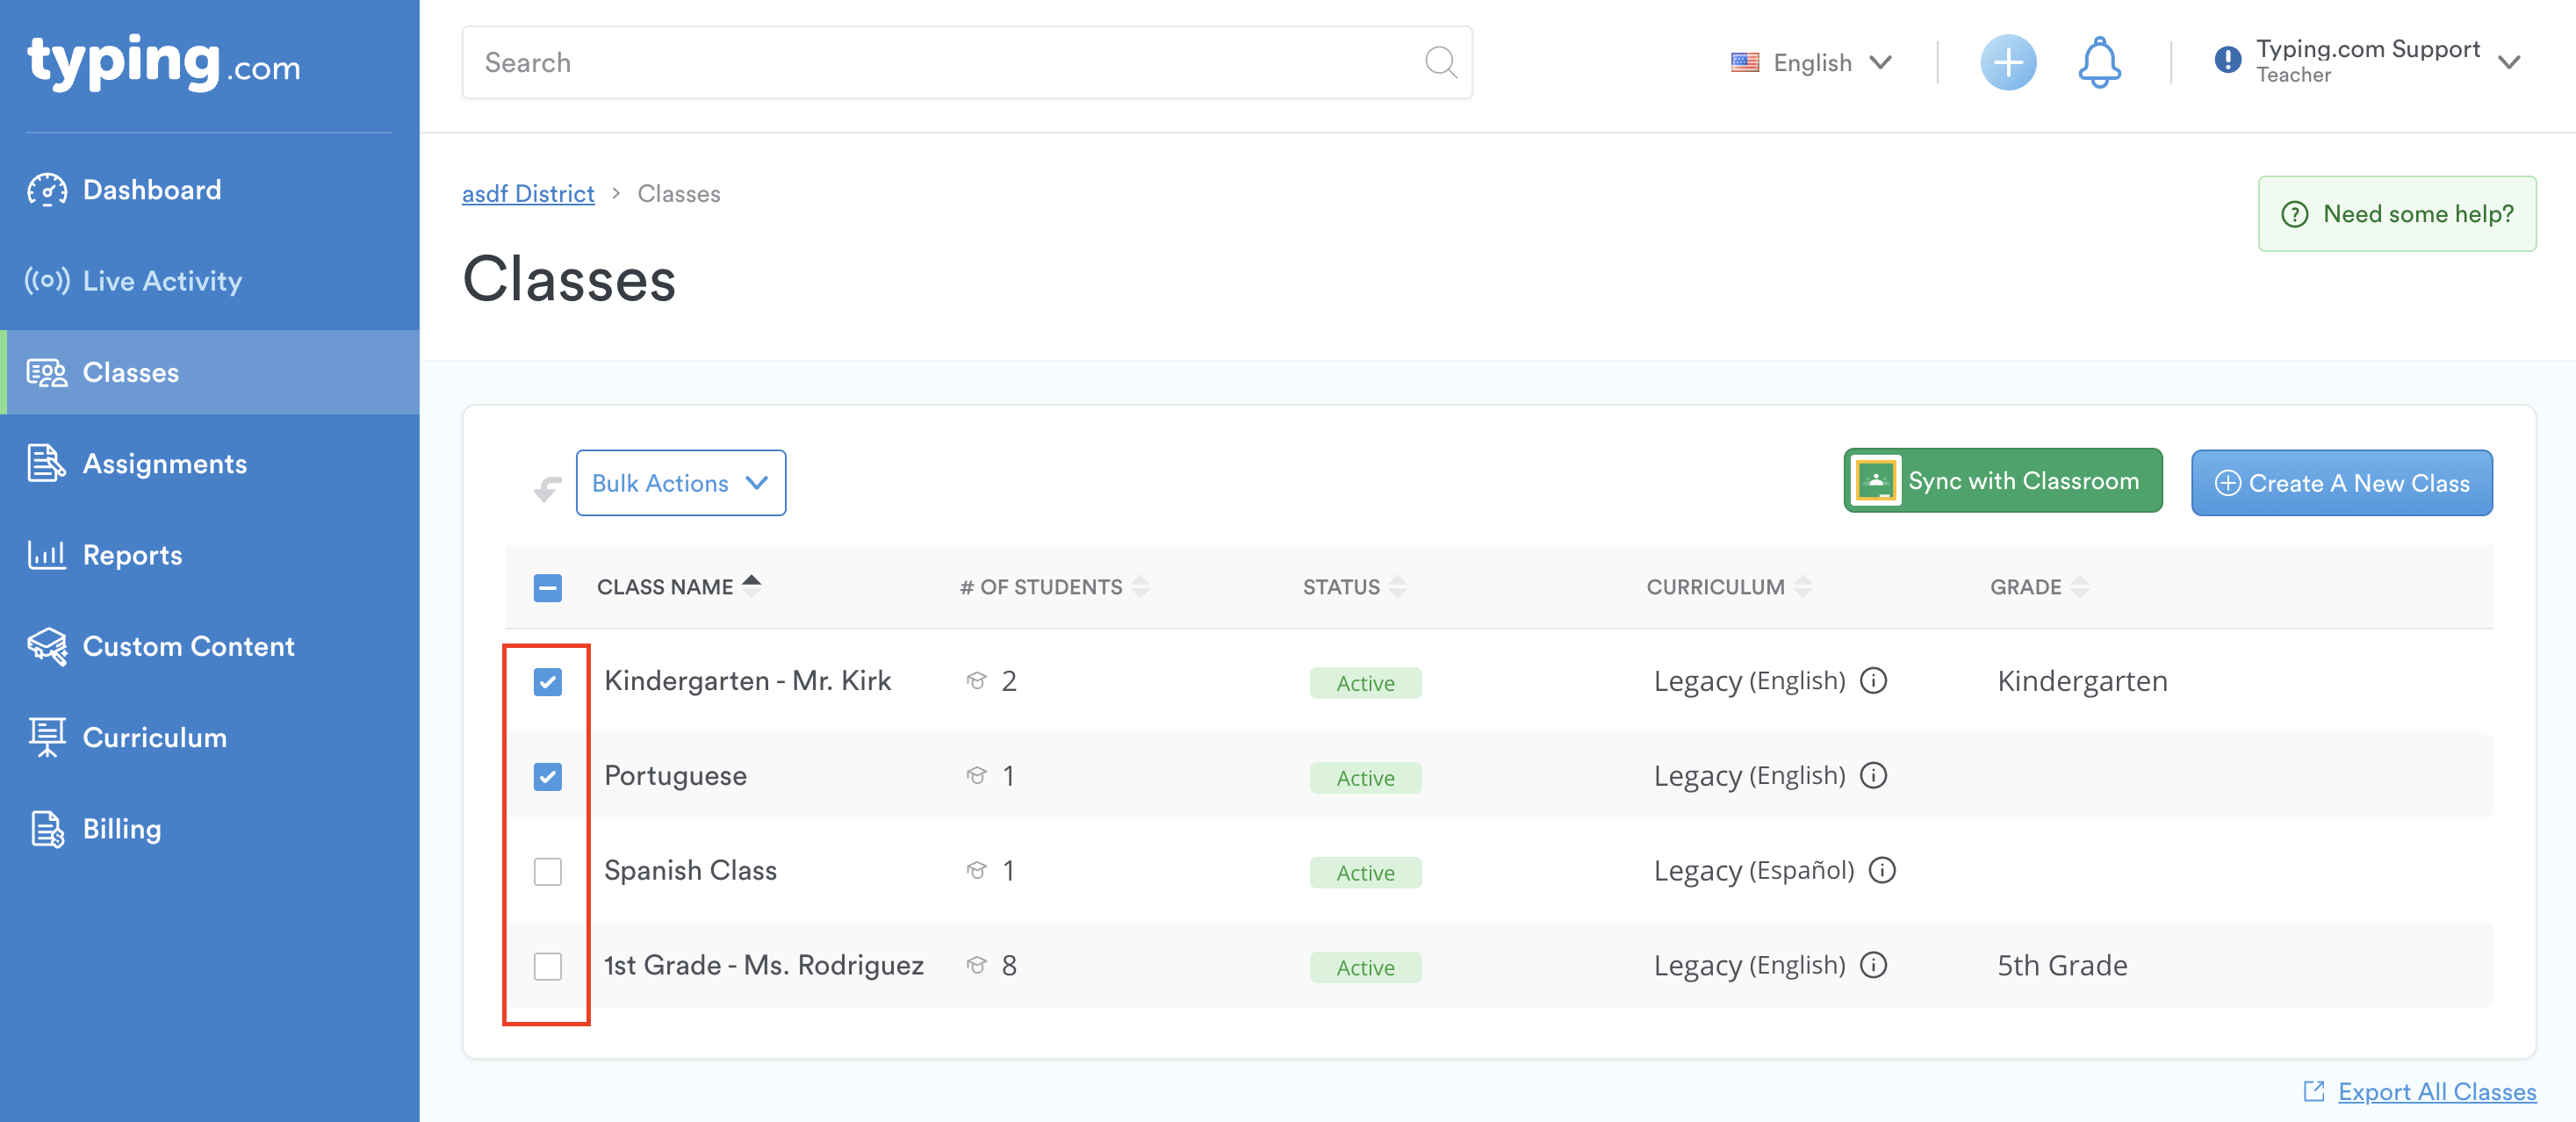Click the blue plus circle icon
Image resolution: width=2576 pixels, height=1122 pixels.
click(2008, 63)
